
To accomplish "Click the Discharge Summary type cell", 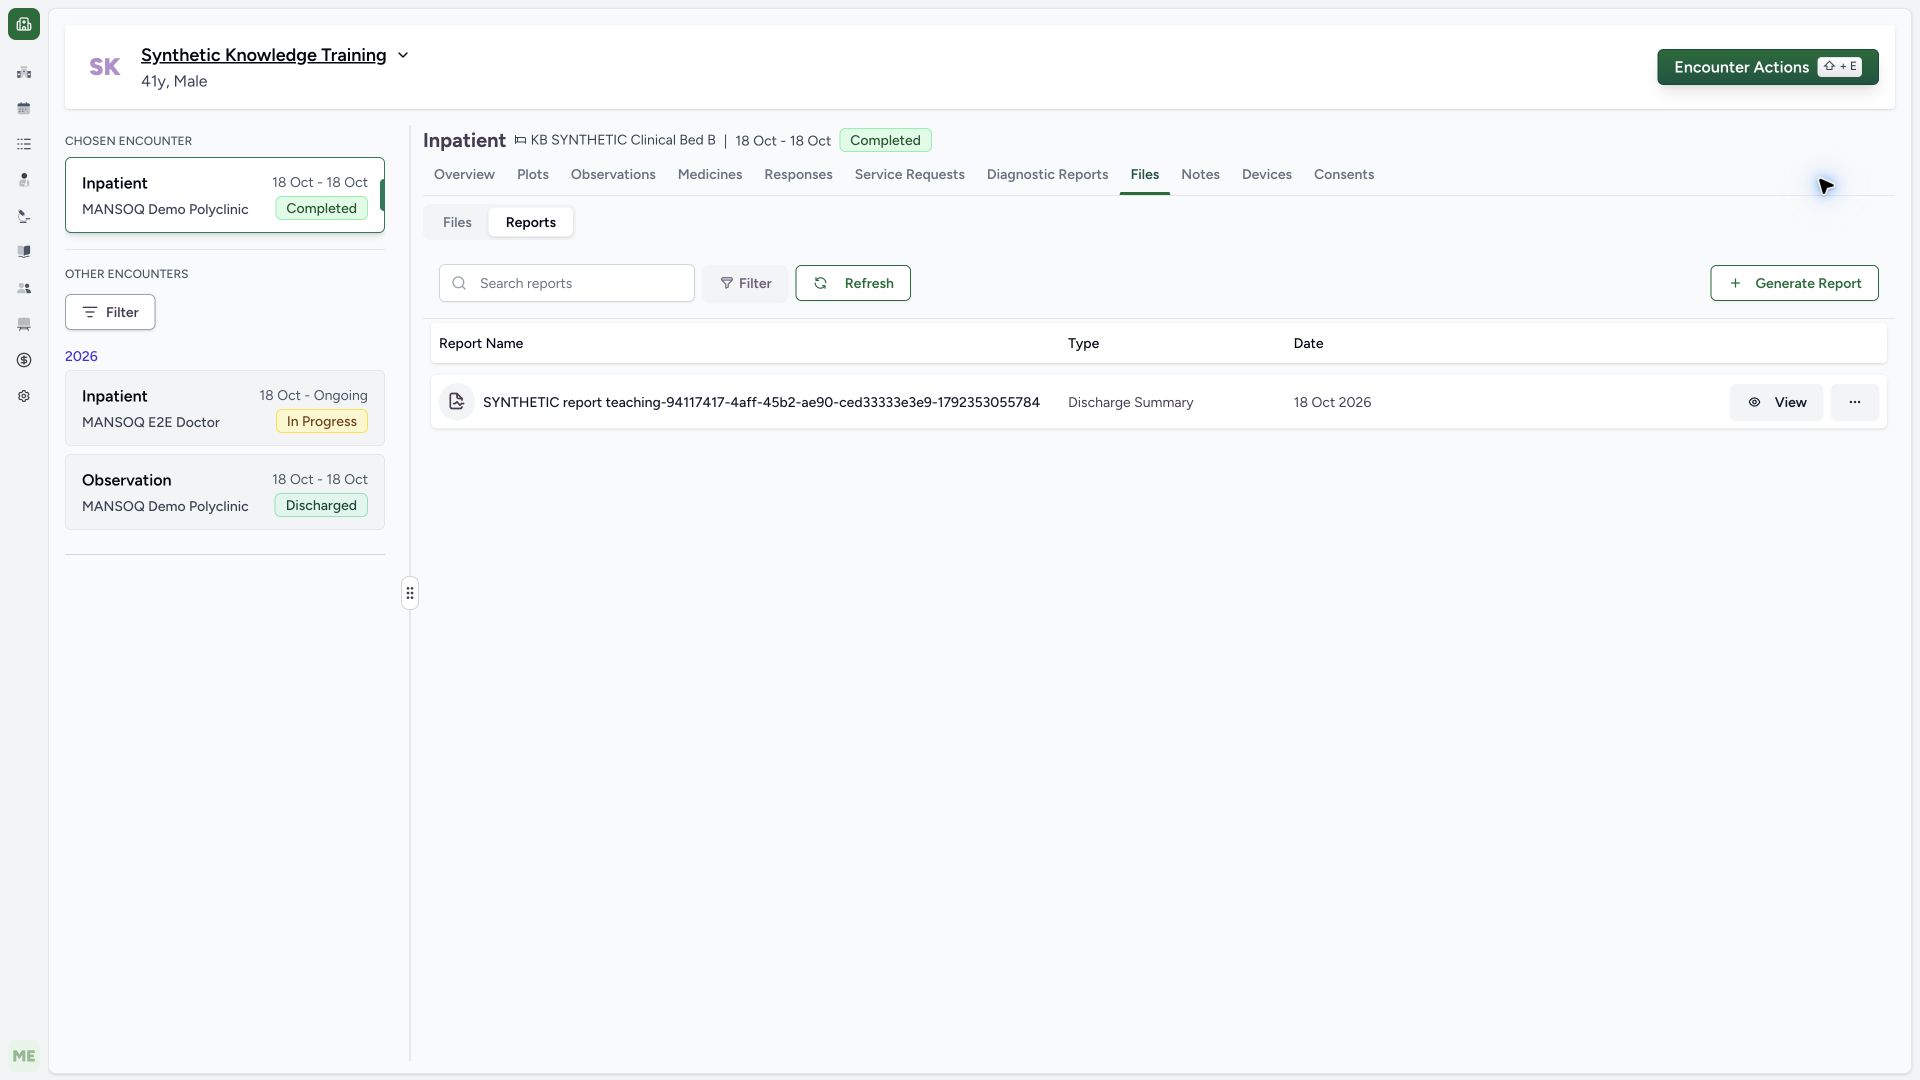I will coord(1130,402).
